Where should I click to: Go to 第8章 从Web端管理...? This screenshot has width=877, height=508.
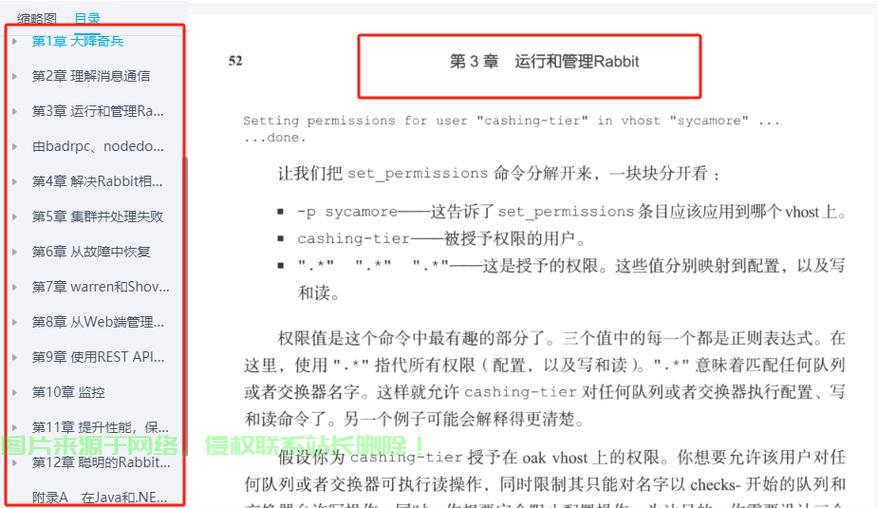coord(98,322)
